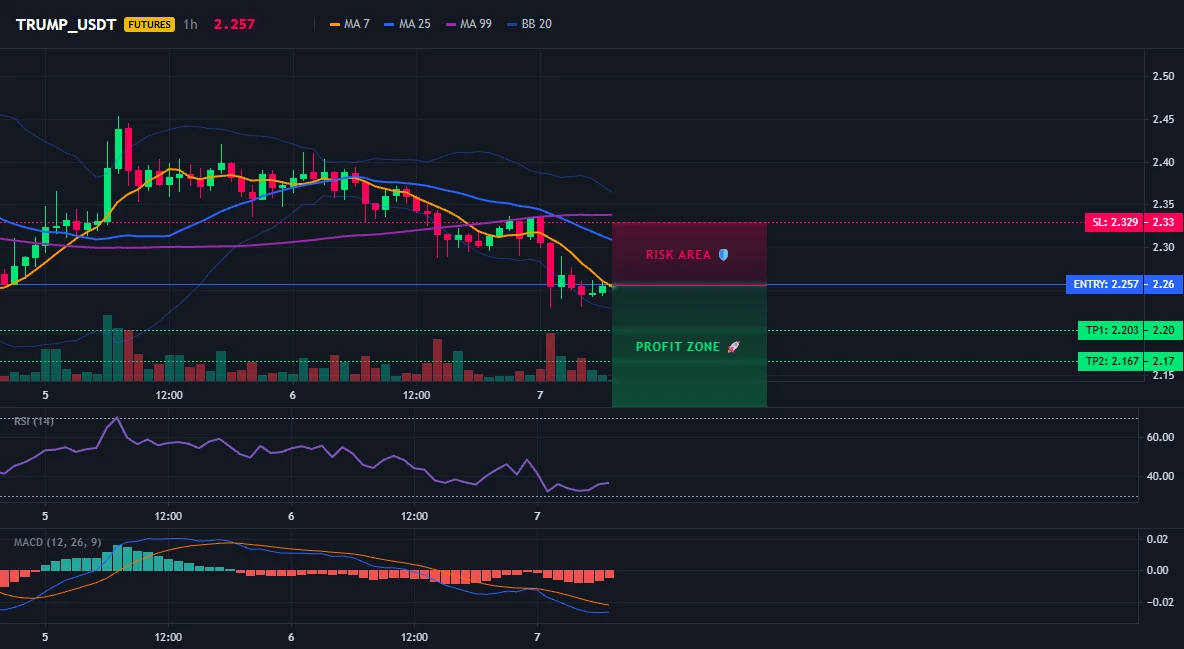This screenshot has width=1184, height=649.
Task: Click the red 2.257 price in header
Action: tap(234, 24)
